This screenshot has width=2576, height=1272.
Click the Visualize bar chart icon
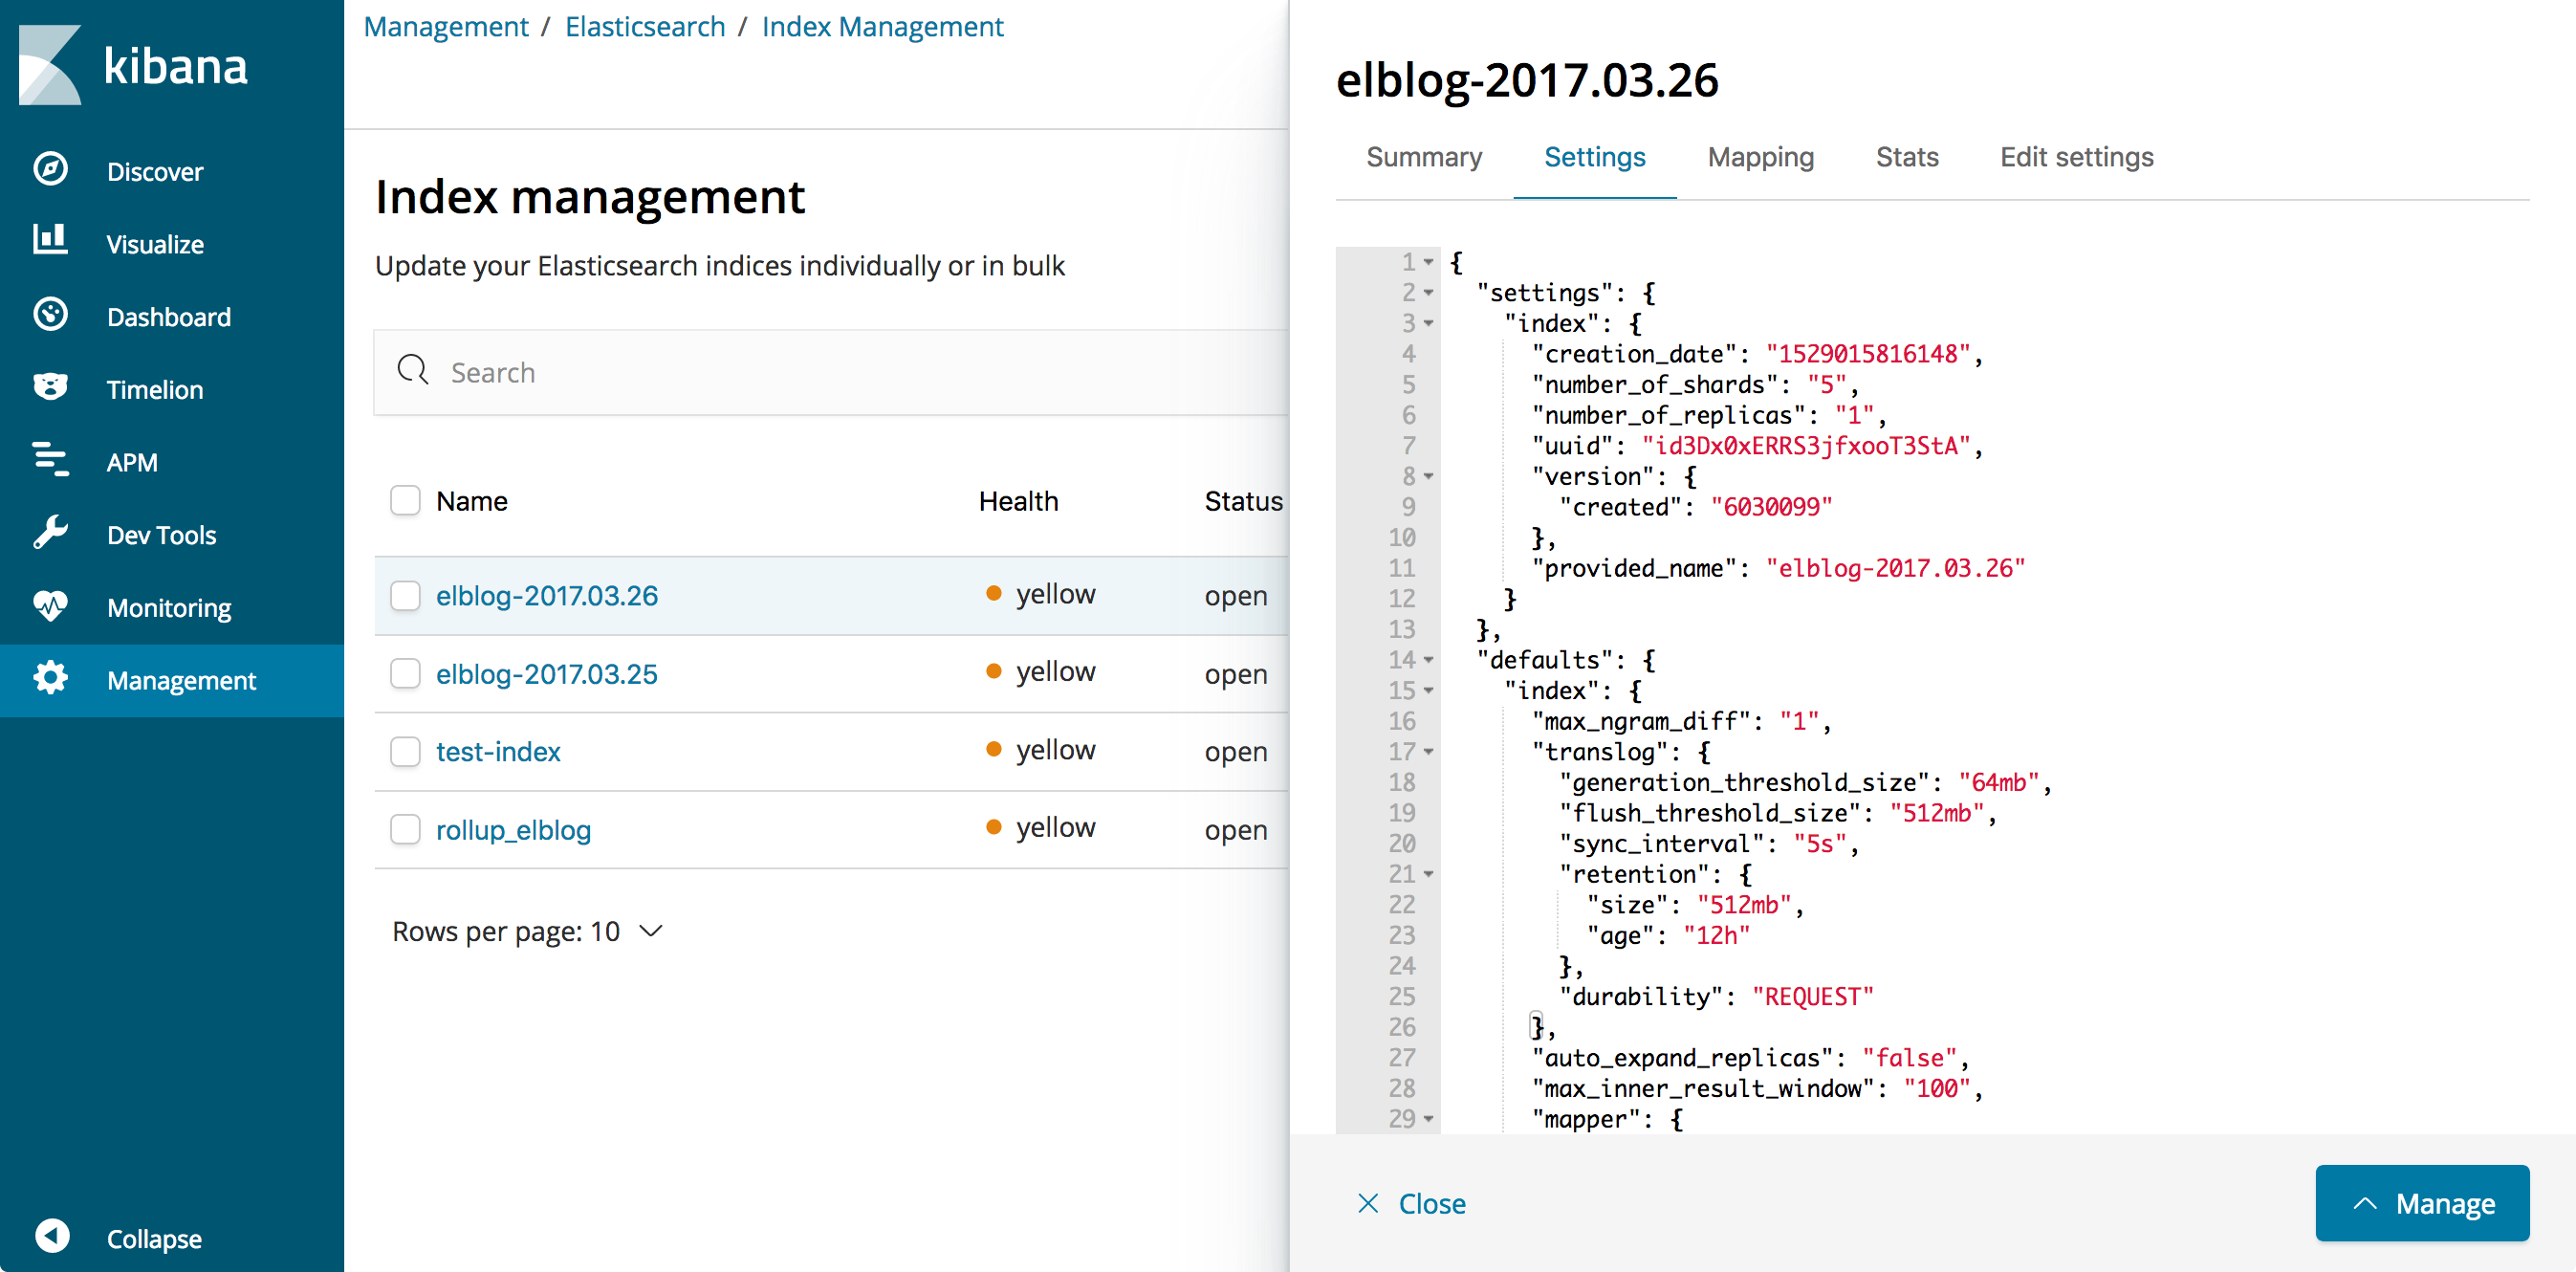click(50, 241)
